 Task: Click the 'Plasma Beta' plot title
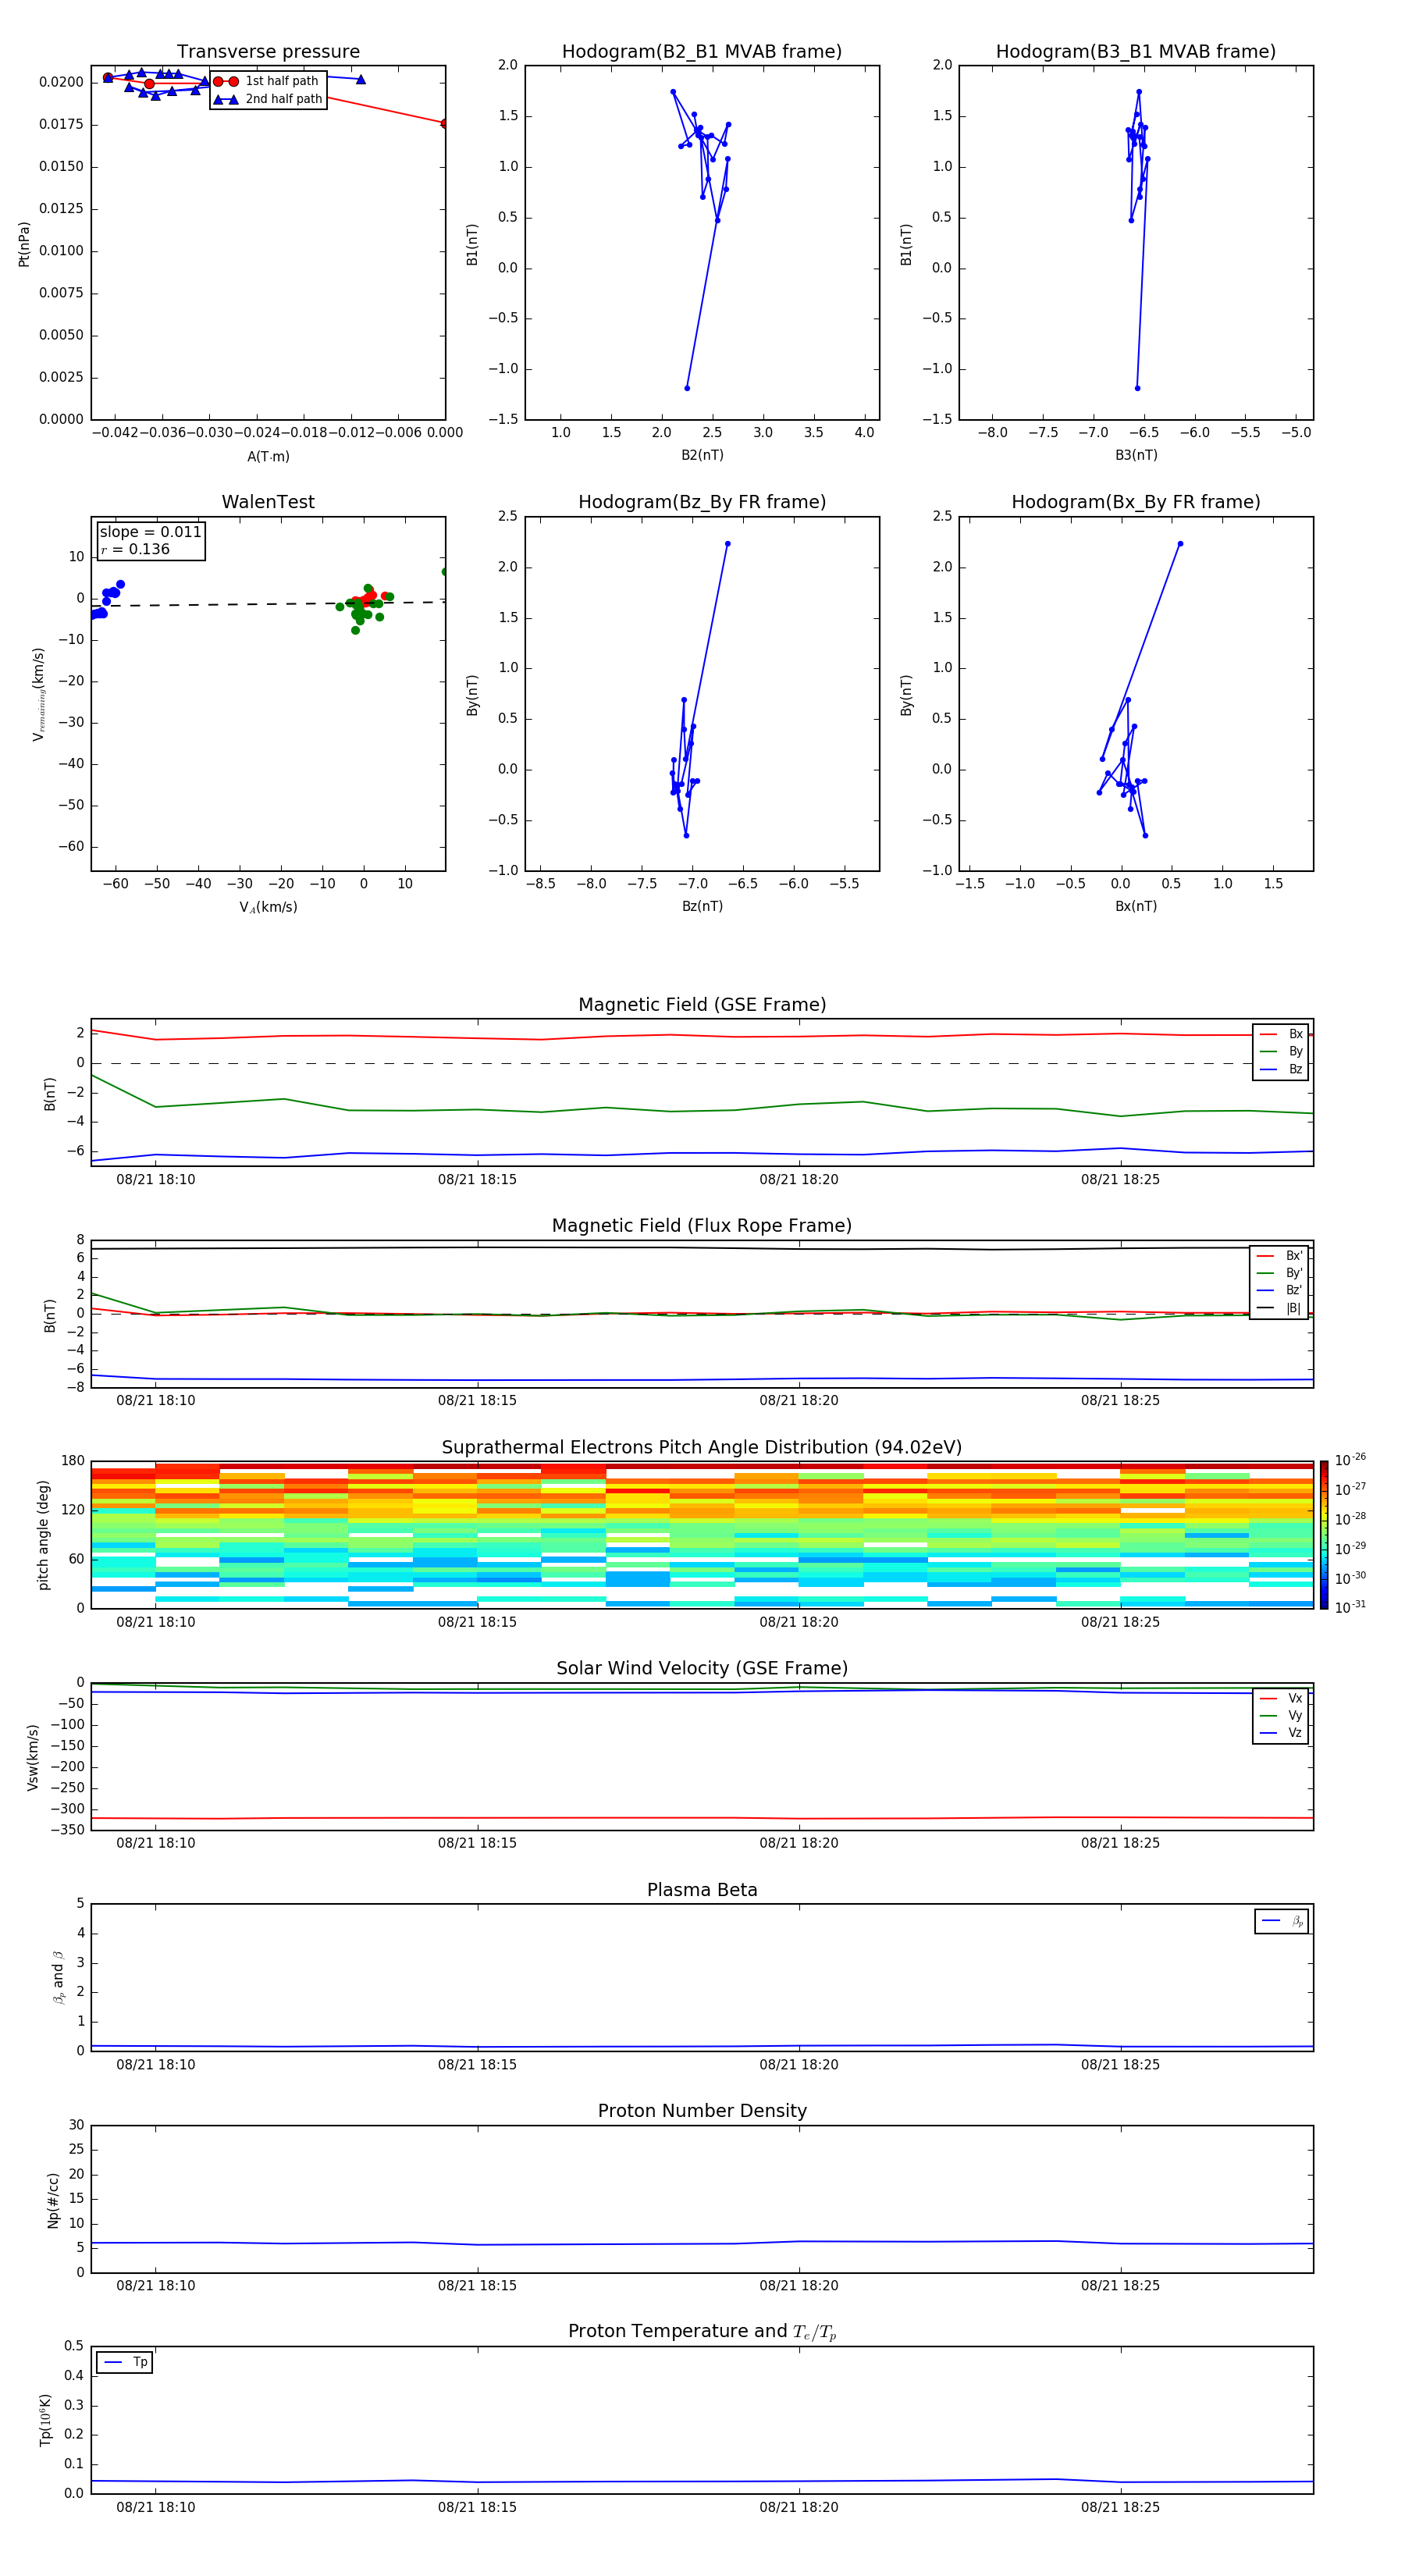point(702,1890)
